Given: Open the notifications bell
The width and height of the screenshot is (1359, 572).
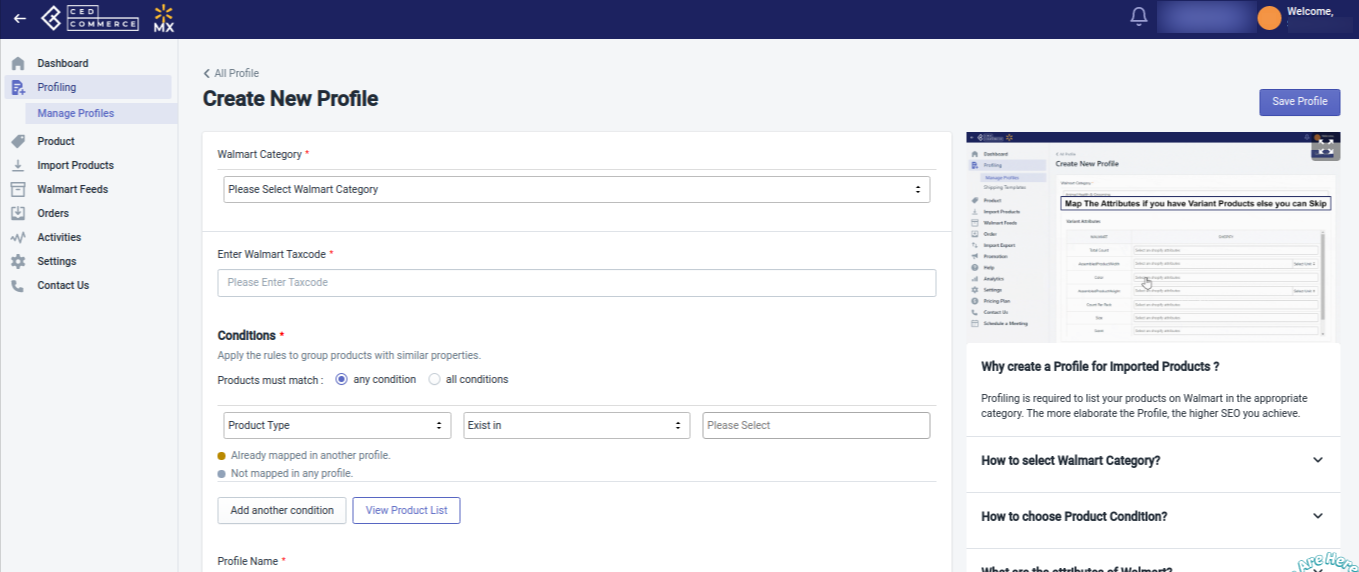Looking at the screenshot, I should tap(1138, 17).
